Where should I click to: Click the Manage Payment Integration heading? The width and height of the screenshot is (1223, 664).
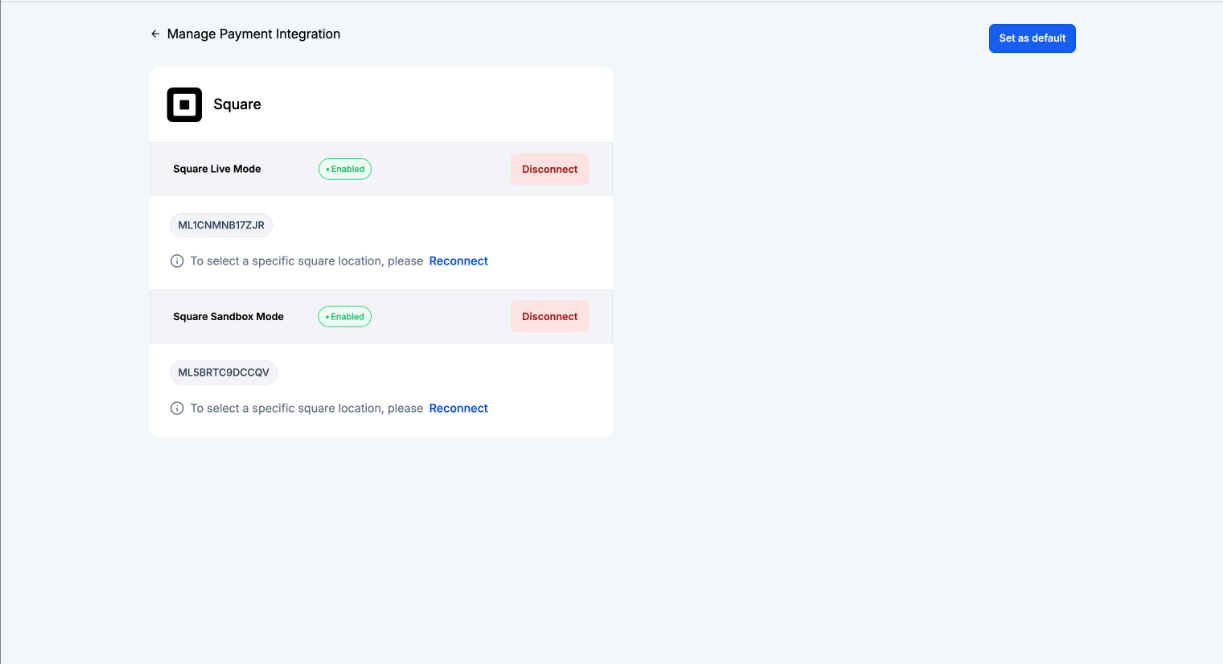click(253, 34)
